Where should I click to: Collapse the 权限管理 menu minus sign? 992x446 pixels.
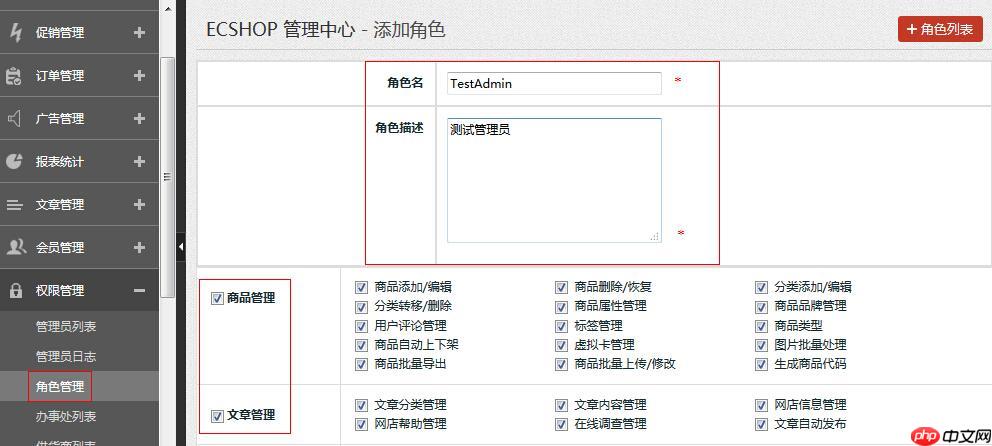pyautogui.click(x=140, y=290)
